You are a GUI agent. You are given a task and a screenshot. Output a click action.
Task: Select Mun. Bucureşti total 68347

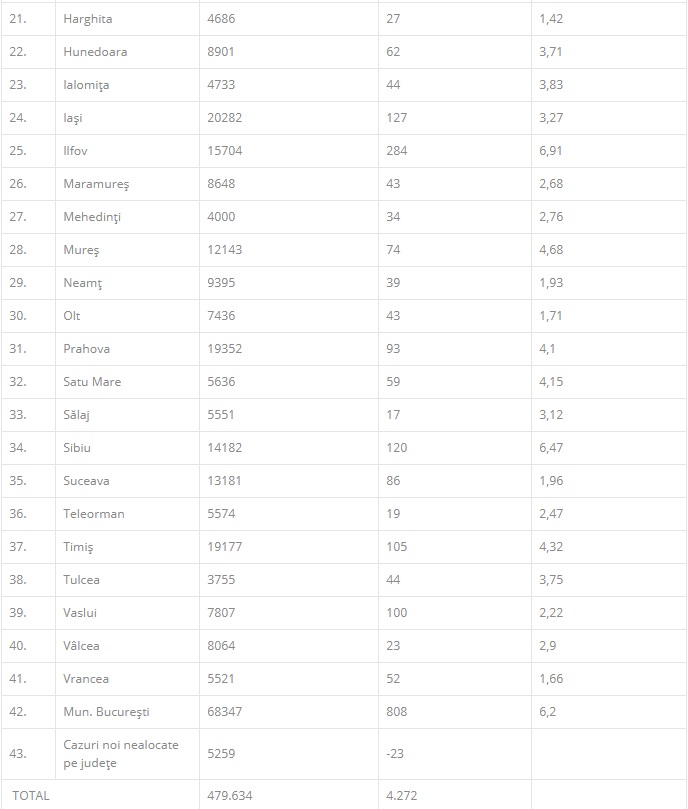(x=225, y=713)
